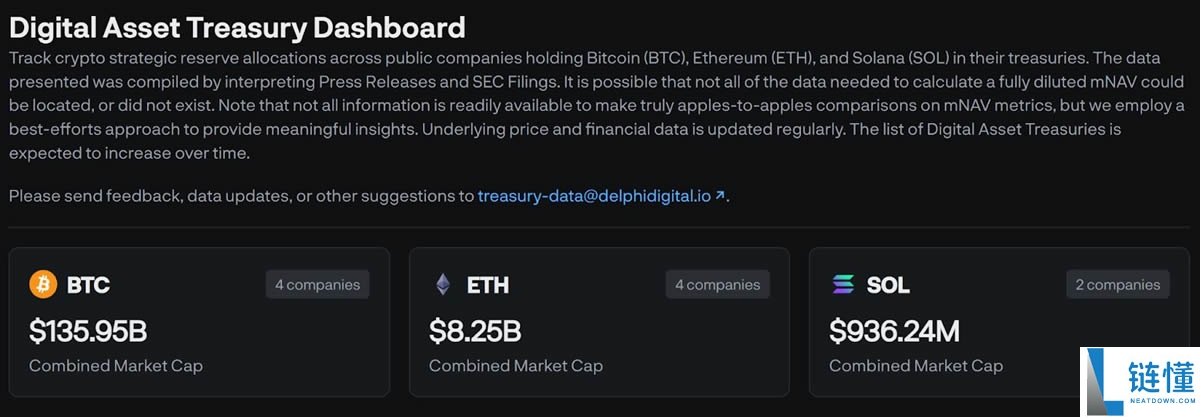Select the $135.95B market cap value
Image resolution: width=1200 pixels, height=417 pixels.
[88, 330]
